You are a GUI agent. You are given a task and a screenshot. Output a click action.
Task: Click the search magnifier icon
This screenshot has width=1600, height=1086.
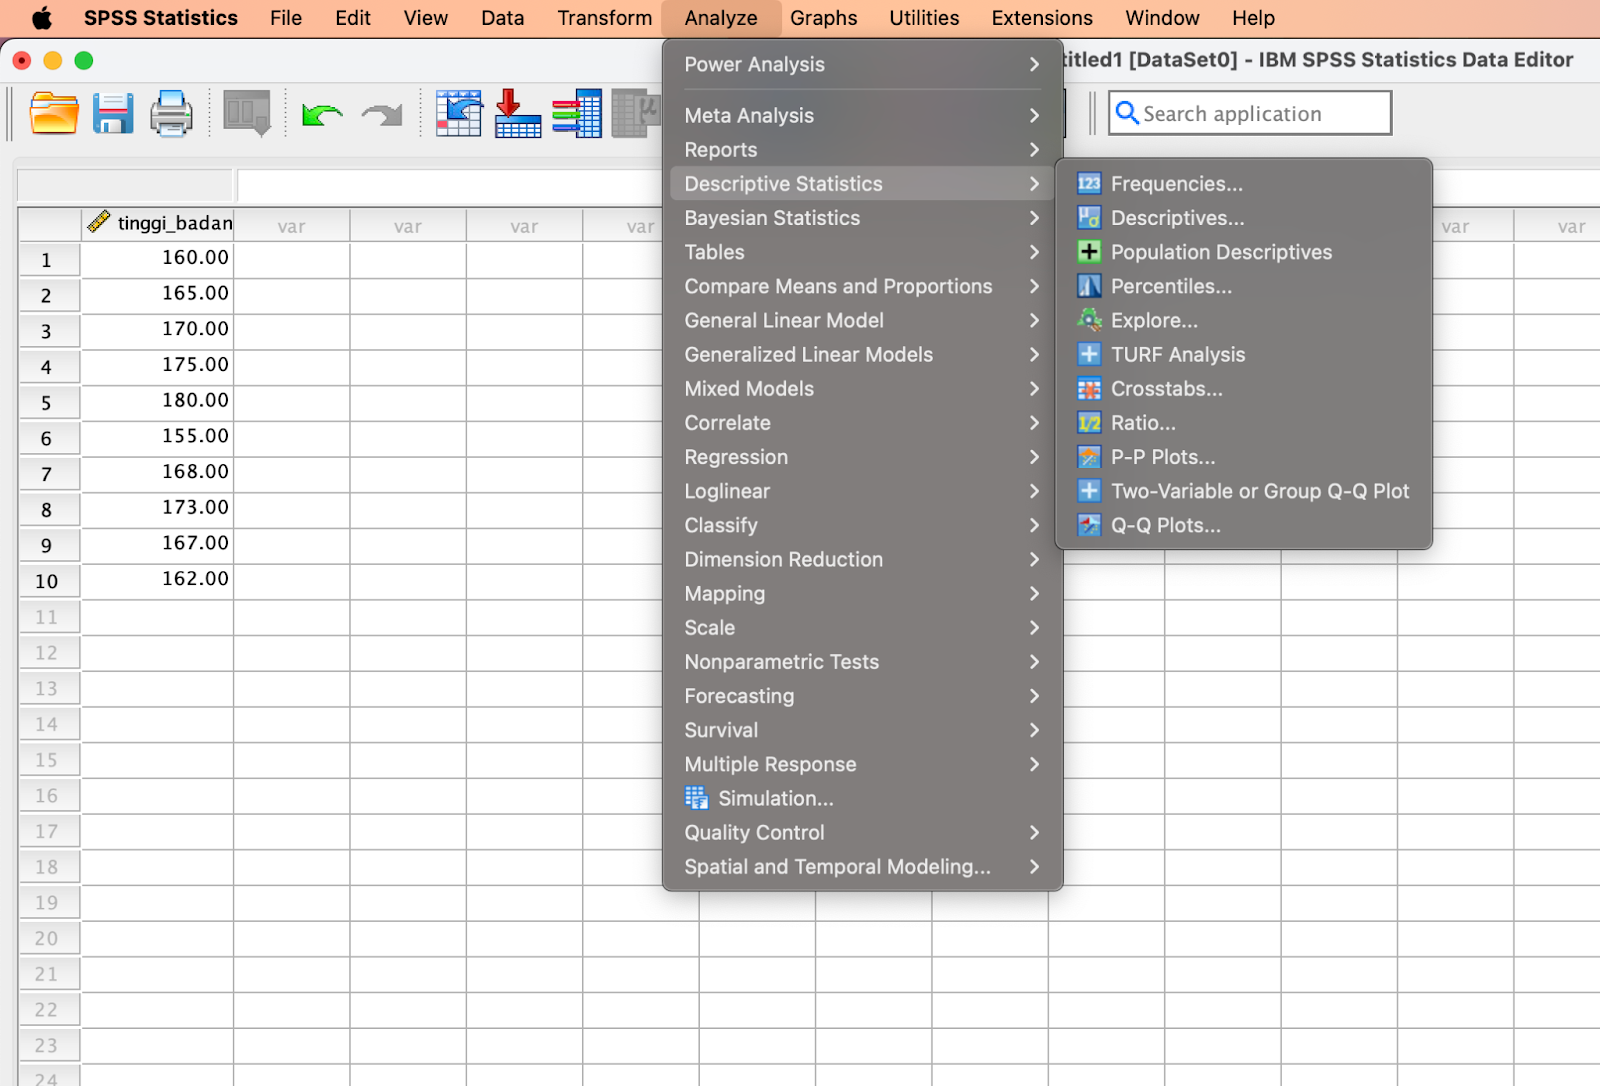click(x=1127, y=113)
